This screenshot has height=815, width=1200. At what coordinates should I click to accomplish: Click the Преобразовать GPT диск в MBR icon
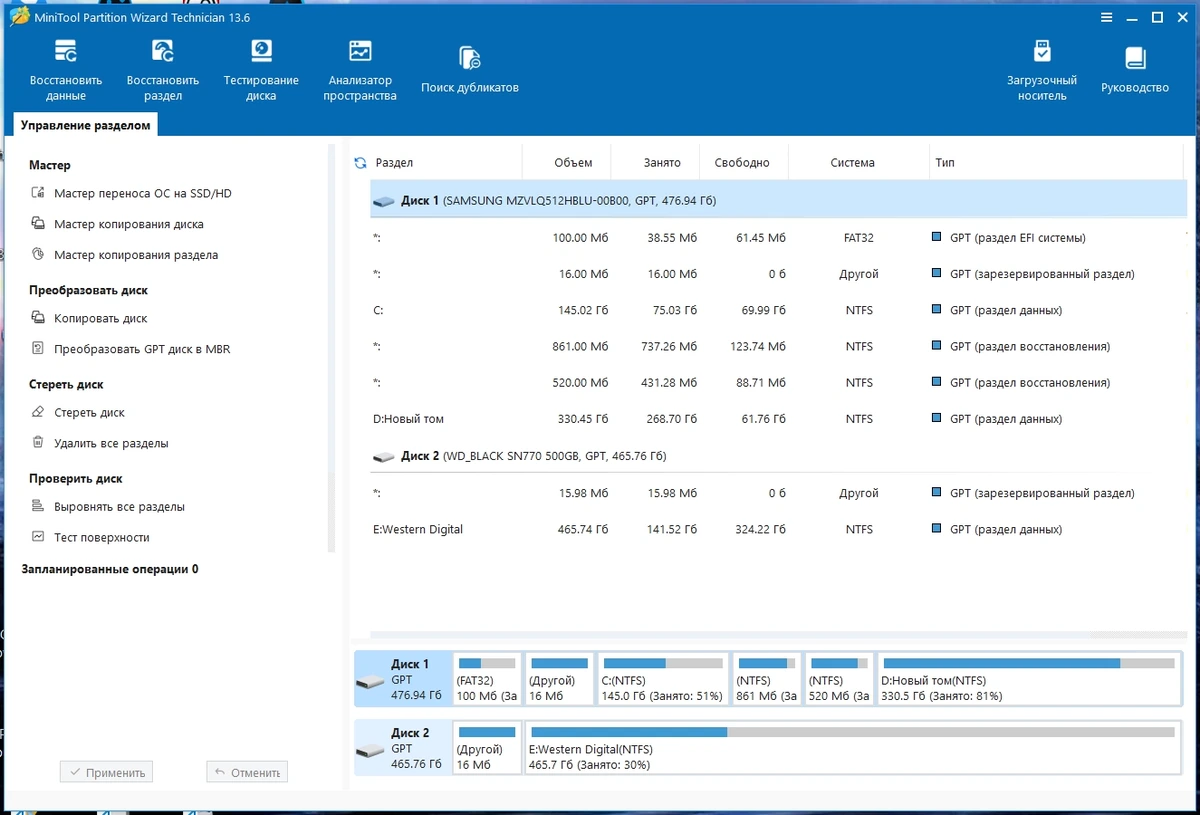click(38, 349)
